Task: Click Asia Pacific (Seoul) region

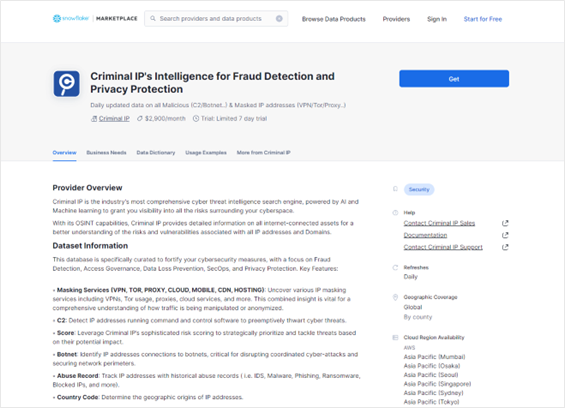Action: point(431,375)
